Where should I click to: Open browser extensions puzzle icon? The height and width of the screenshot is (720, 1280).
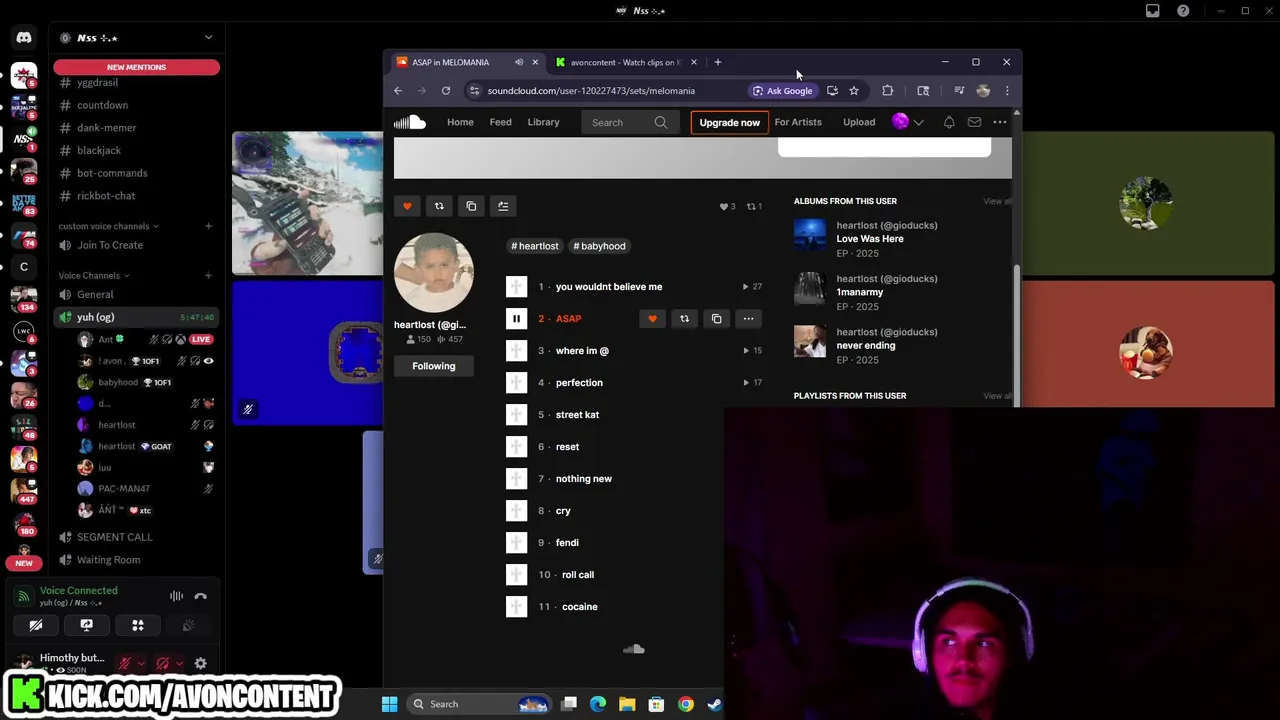tap(887, 91)
